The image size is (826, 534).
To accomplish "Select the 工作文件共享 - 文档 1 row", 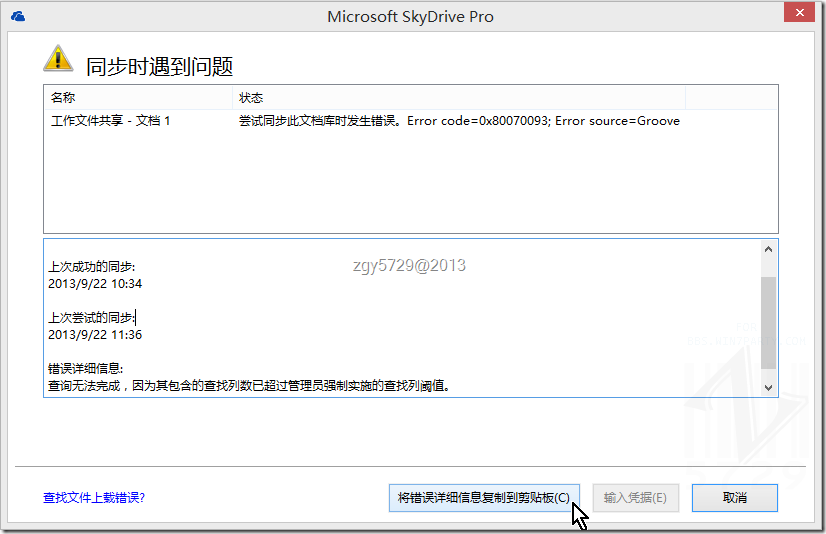I will pos(410,121).
